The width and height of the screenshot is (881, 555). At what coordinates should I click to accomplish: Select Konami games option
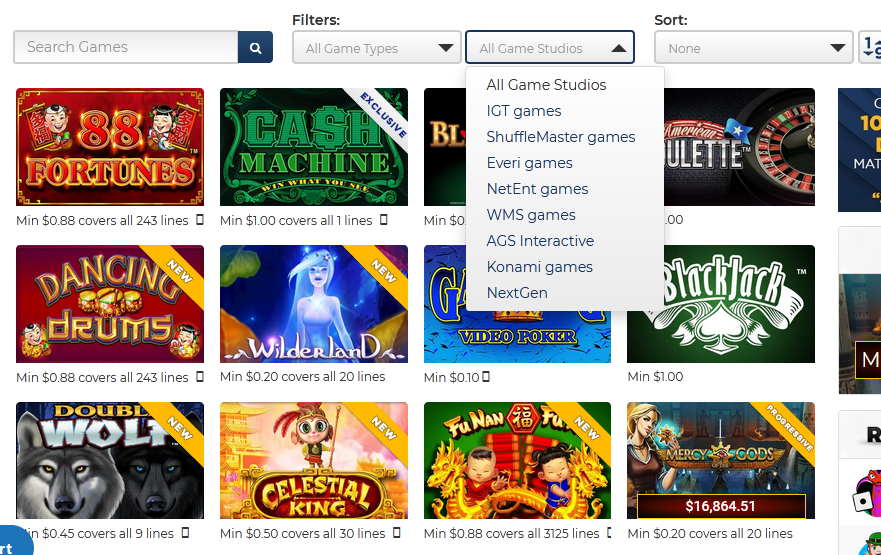point(539,266)
